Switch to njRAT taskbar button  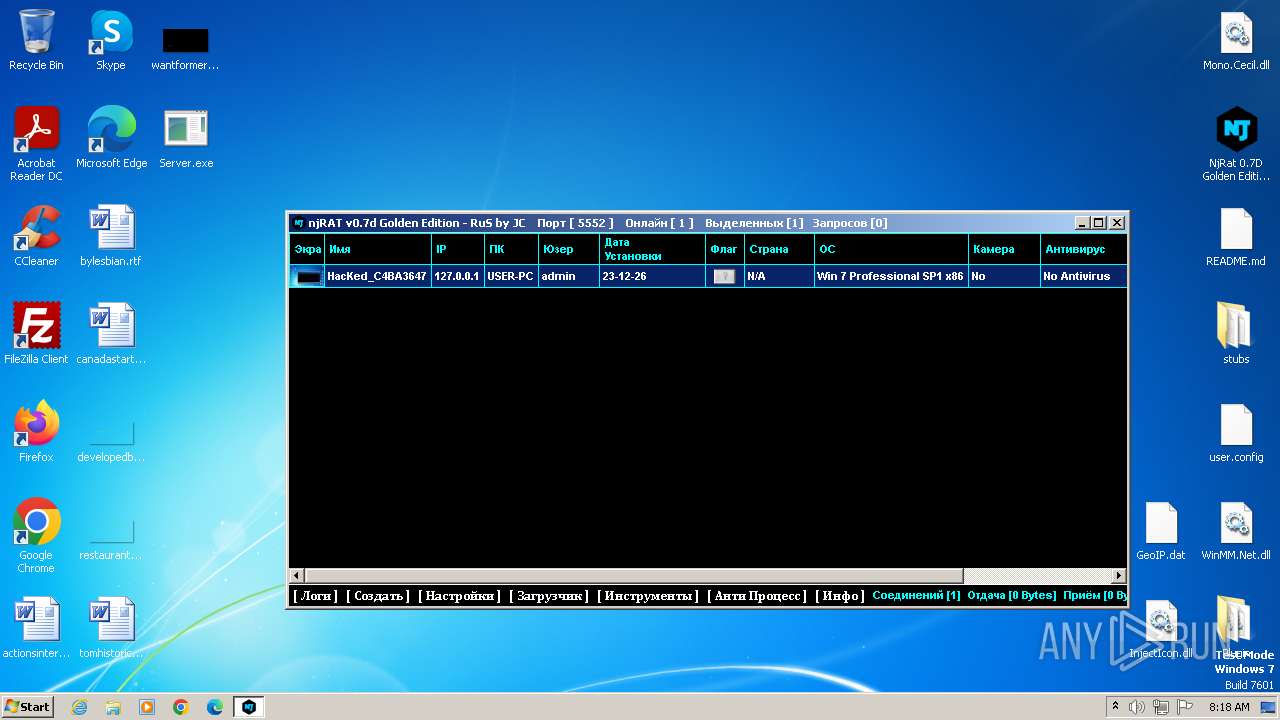(248, 707)
